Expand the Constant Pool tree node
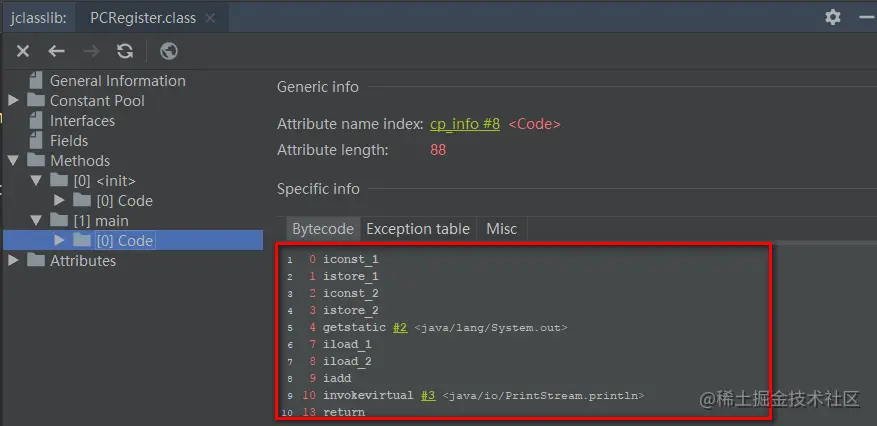 point(13,101)
